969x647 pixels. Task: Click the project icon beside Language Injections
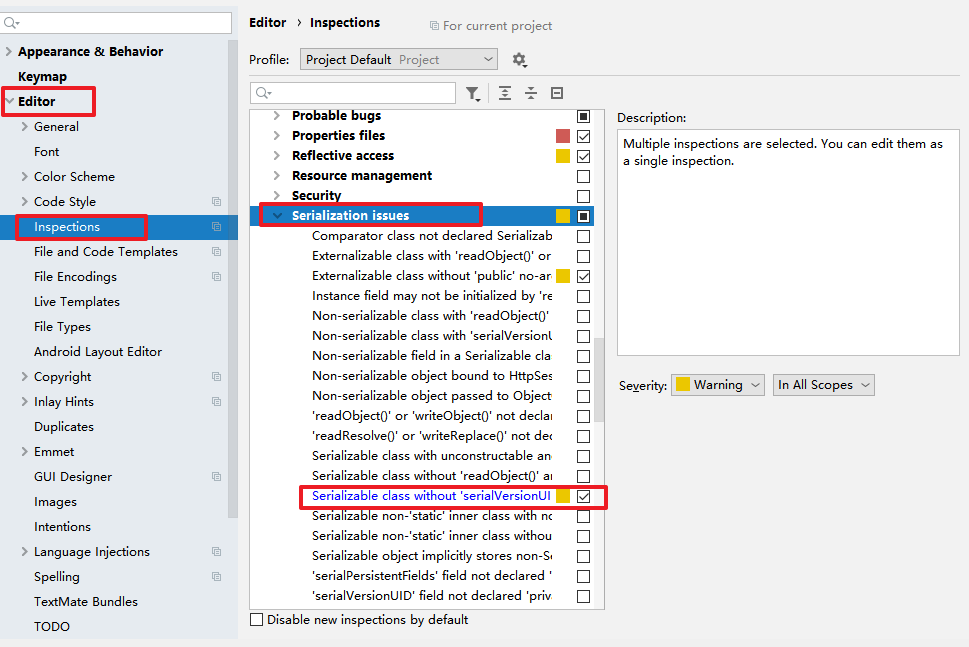coord(216,551)
